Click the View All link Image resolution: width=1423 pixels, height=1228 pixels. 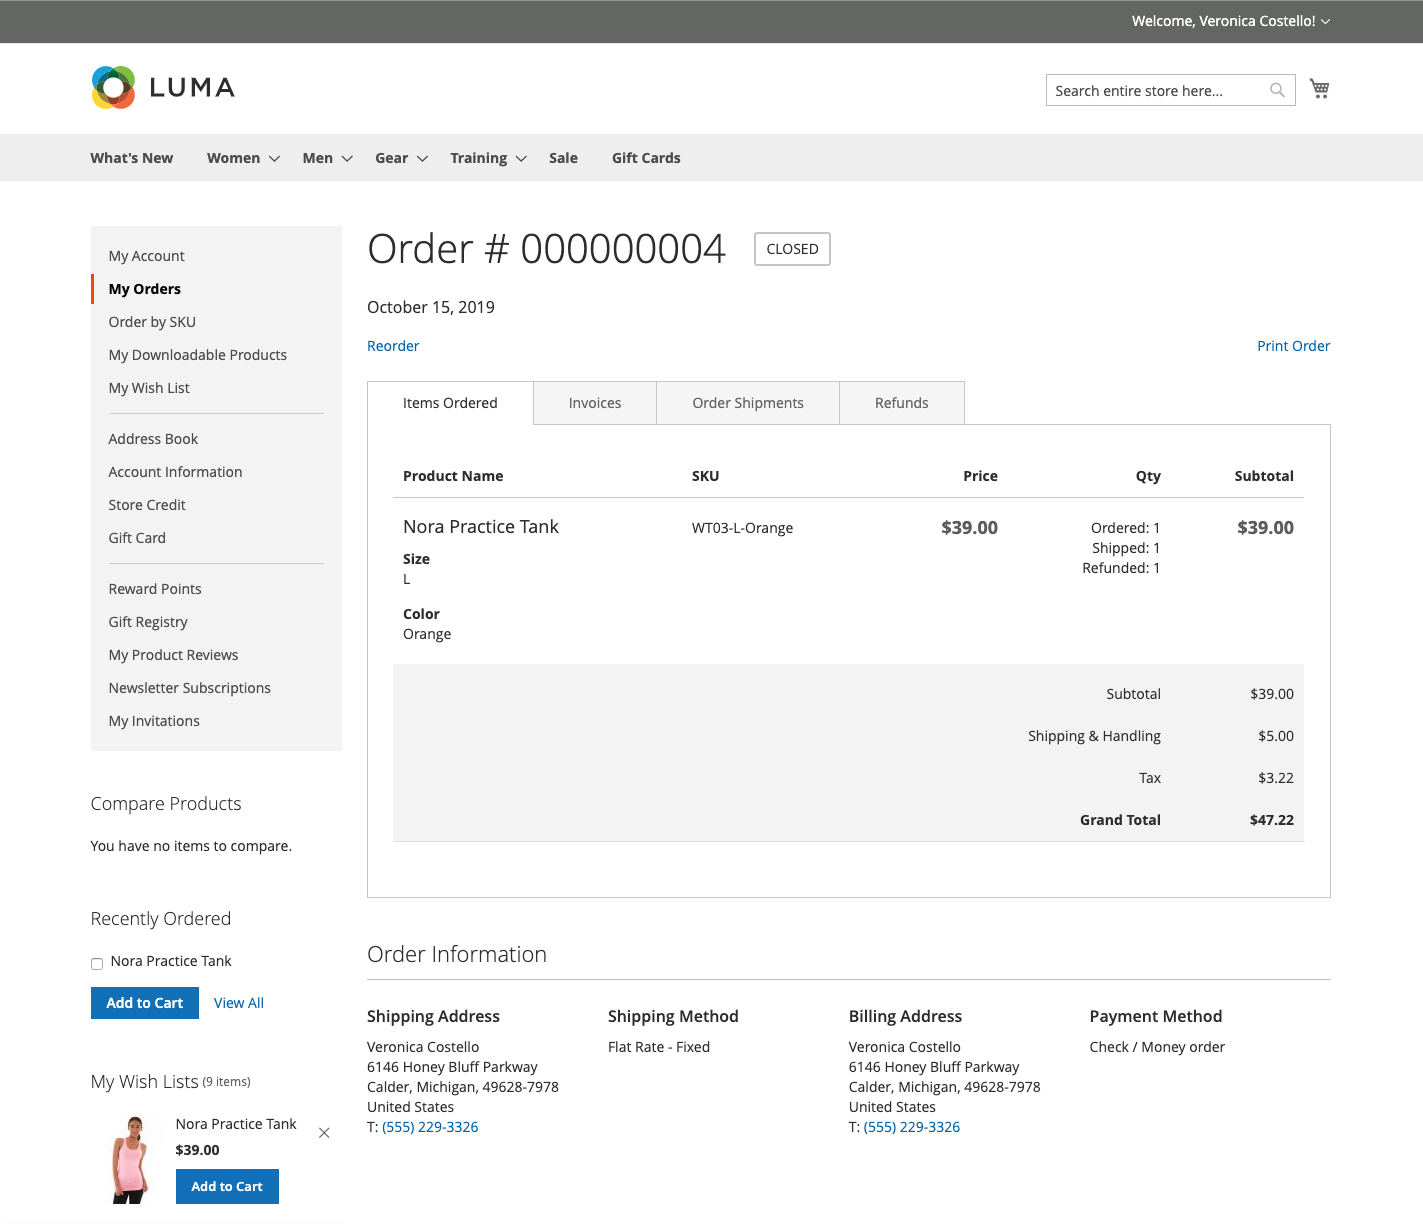pos(239,1003)
